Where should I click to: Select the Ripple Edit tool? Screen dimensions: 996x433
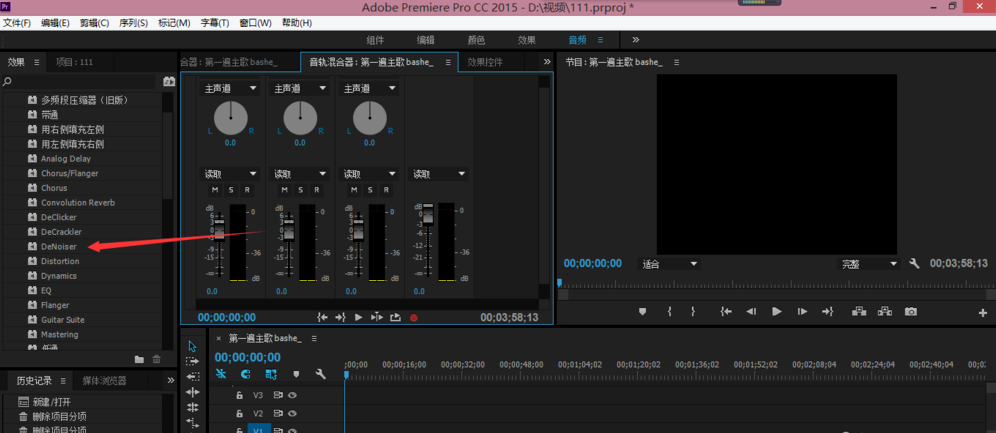[192, 378]
